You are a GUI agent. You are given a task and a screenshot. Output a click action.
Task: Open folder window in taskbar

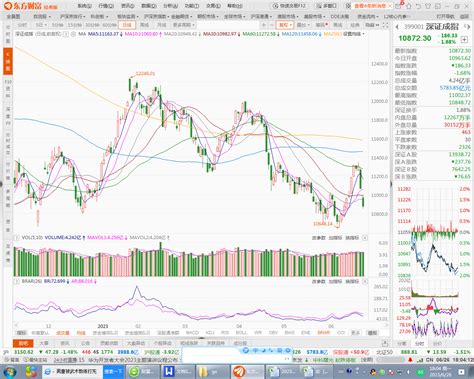(x=212, y=371)
